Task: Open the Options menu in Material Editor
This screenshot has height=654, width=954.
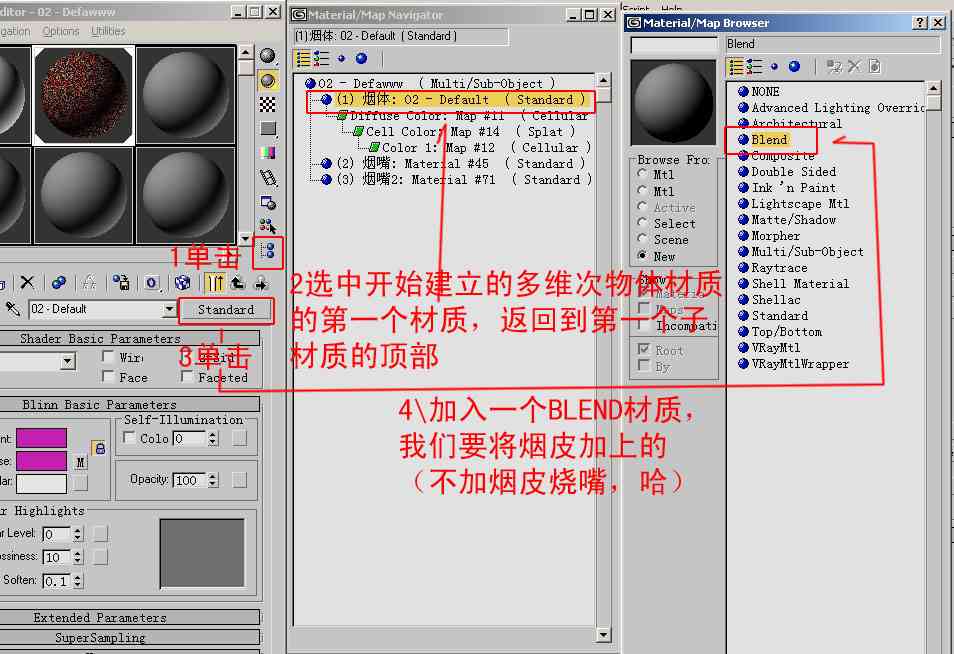Action: point(61,31)
